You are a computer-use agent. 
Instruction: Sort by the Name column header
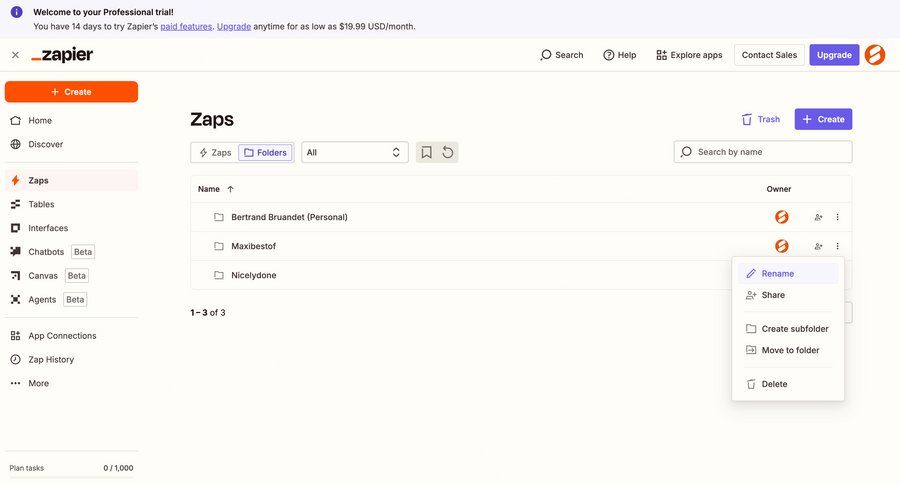tap(209, 189)
